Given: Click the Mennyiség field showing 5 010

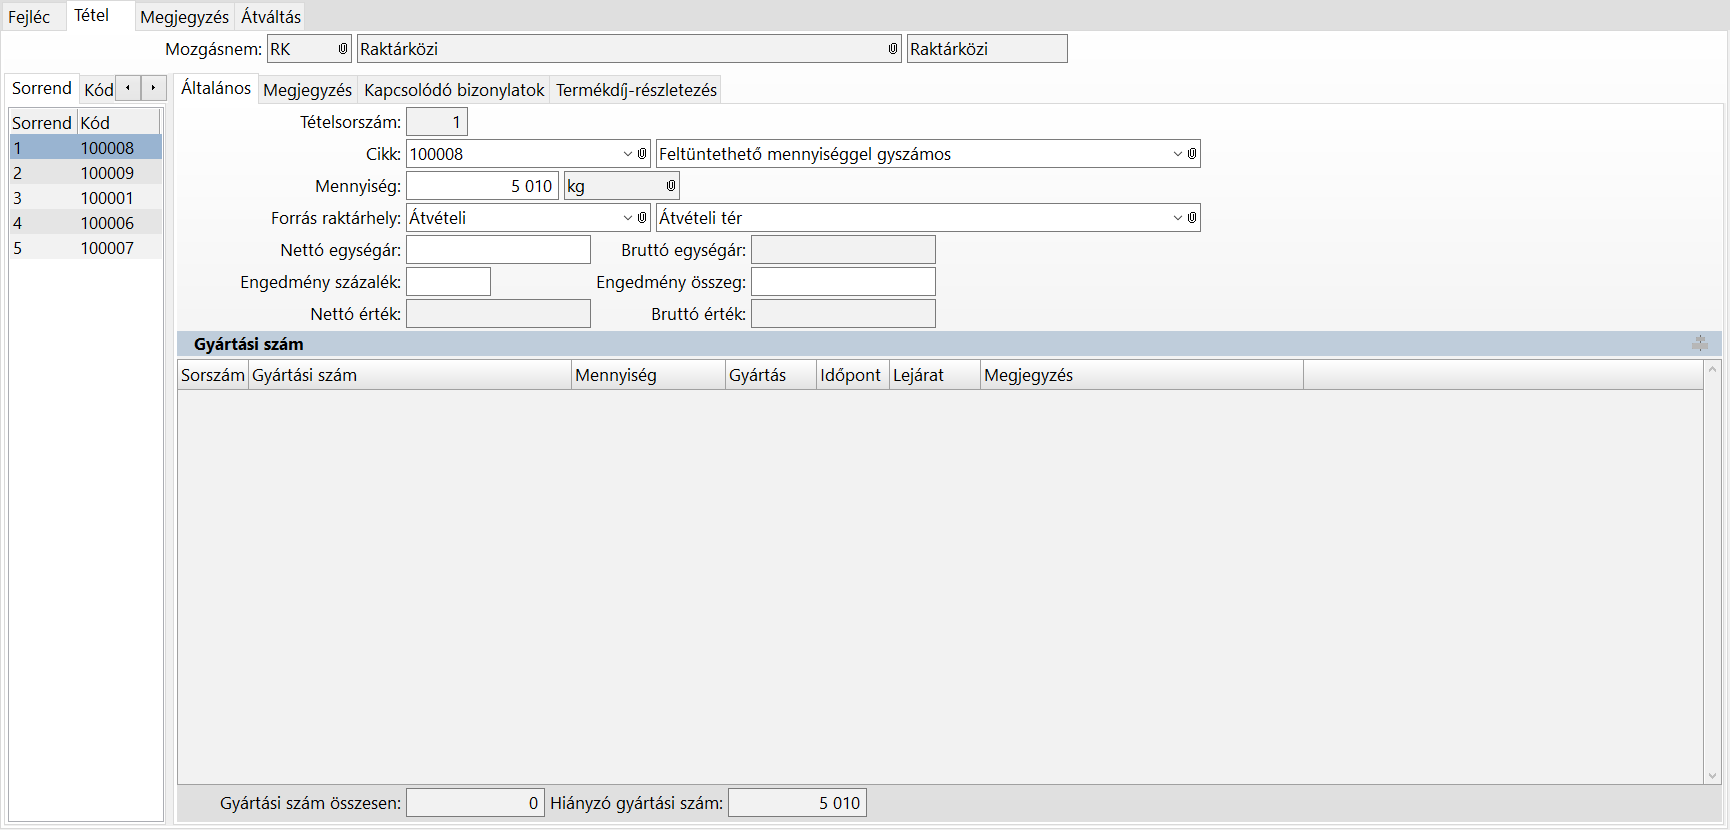Looking at the screenshot, I should [x=482, y=186].
